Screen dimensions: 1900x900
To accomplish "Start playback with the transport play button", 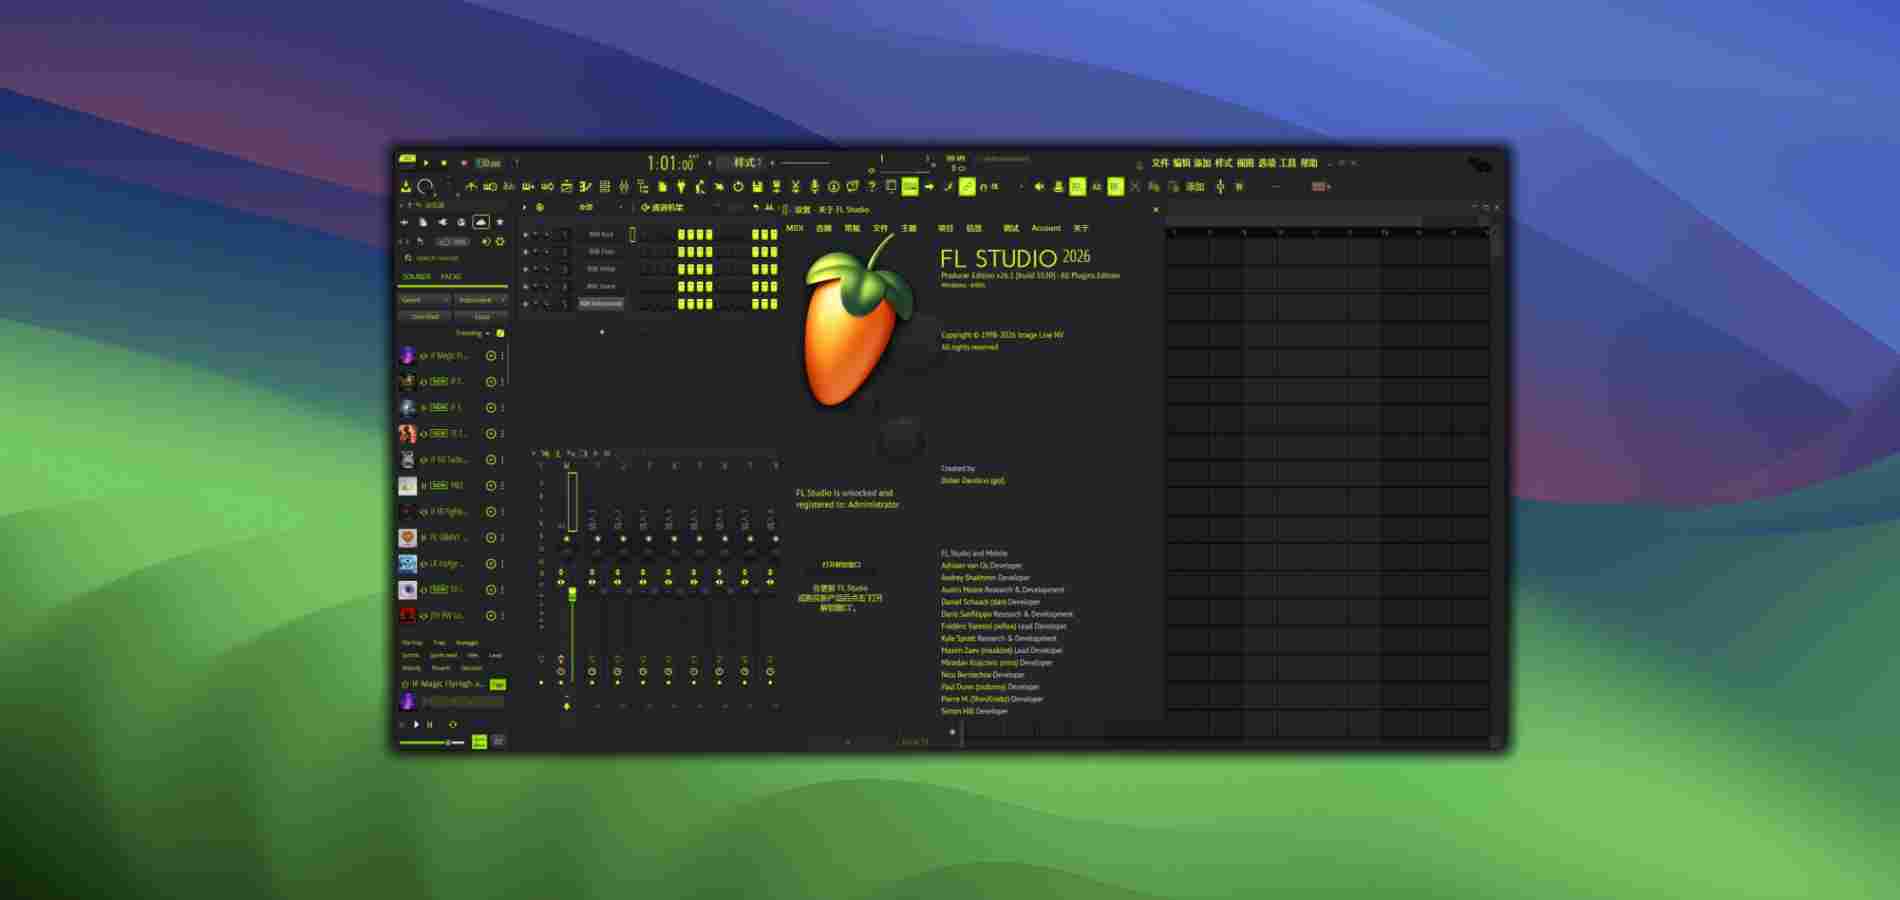I will tap(426, 162).
